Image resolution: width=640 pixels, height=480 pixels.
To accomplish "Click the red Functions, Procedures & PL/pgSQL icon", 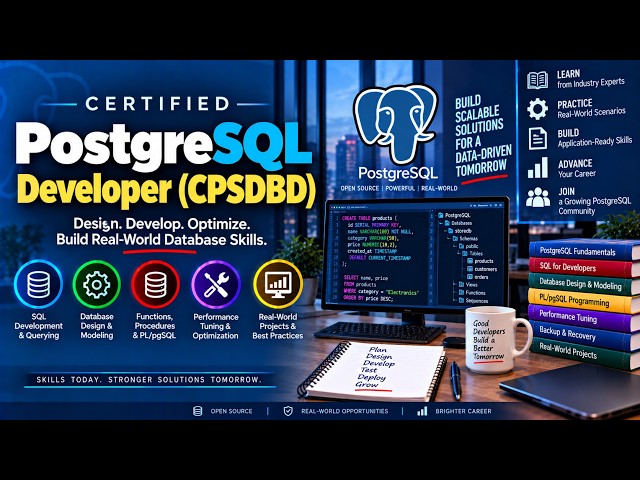I will [156, 284].
